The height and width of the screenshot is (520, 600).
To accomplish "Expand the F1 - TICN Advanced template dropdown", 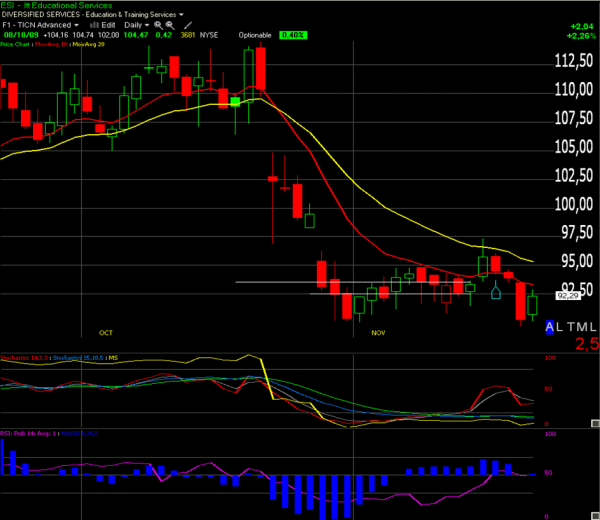I will coord(41,25).
